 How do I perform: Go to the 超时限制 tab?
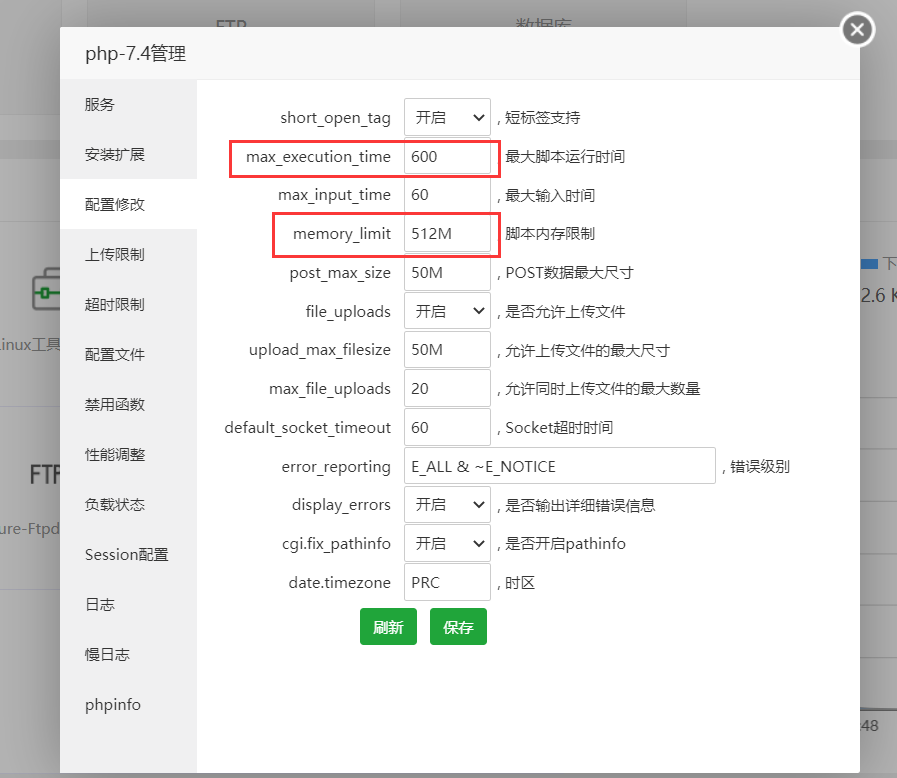point(115,305)
